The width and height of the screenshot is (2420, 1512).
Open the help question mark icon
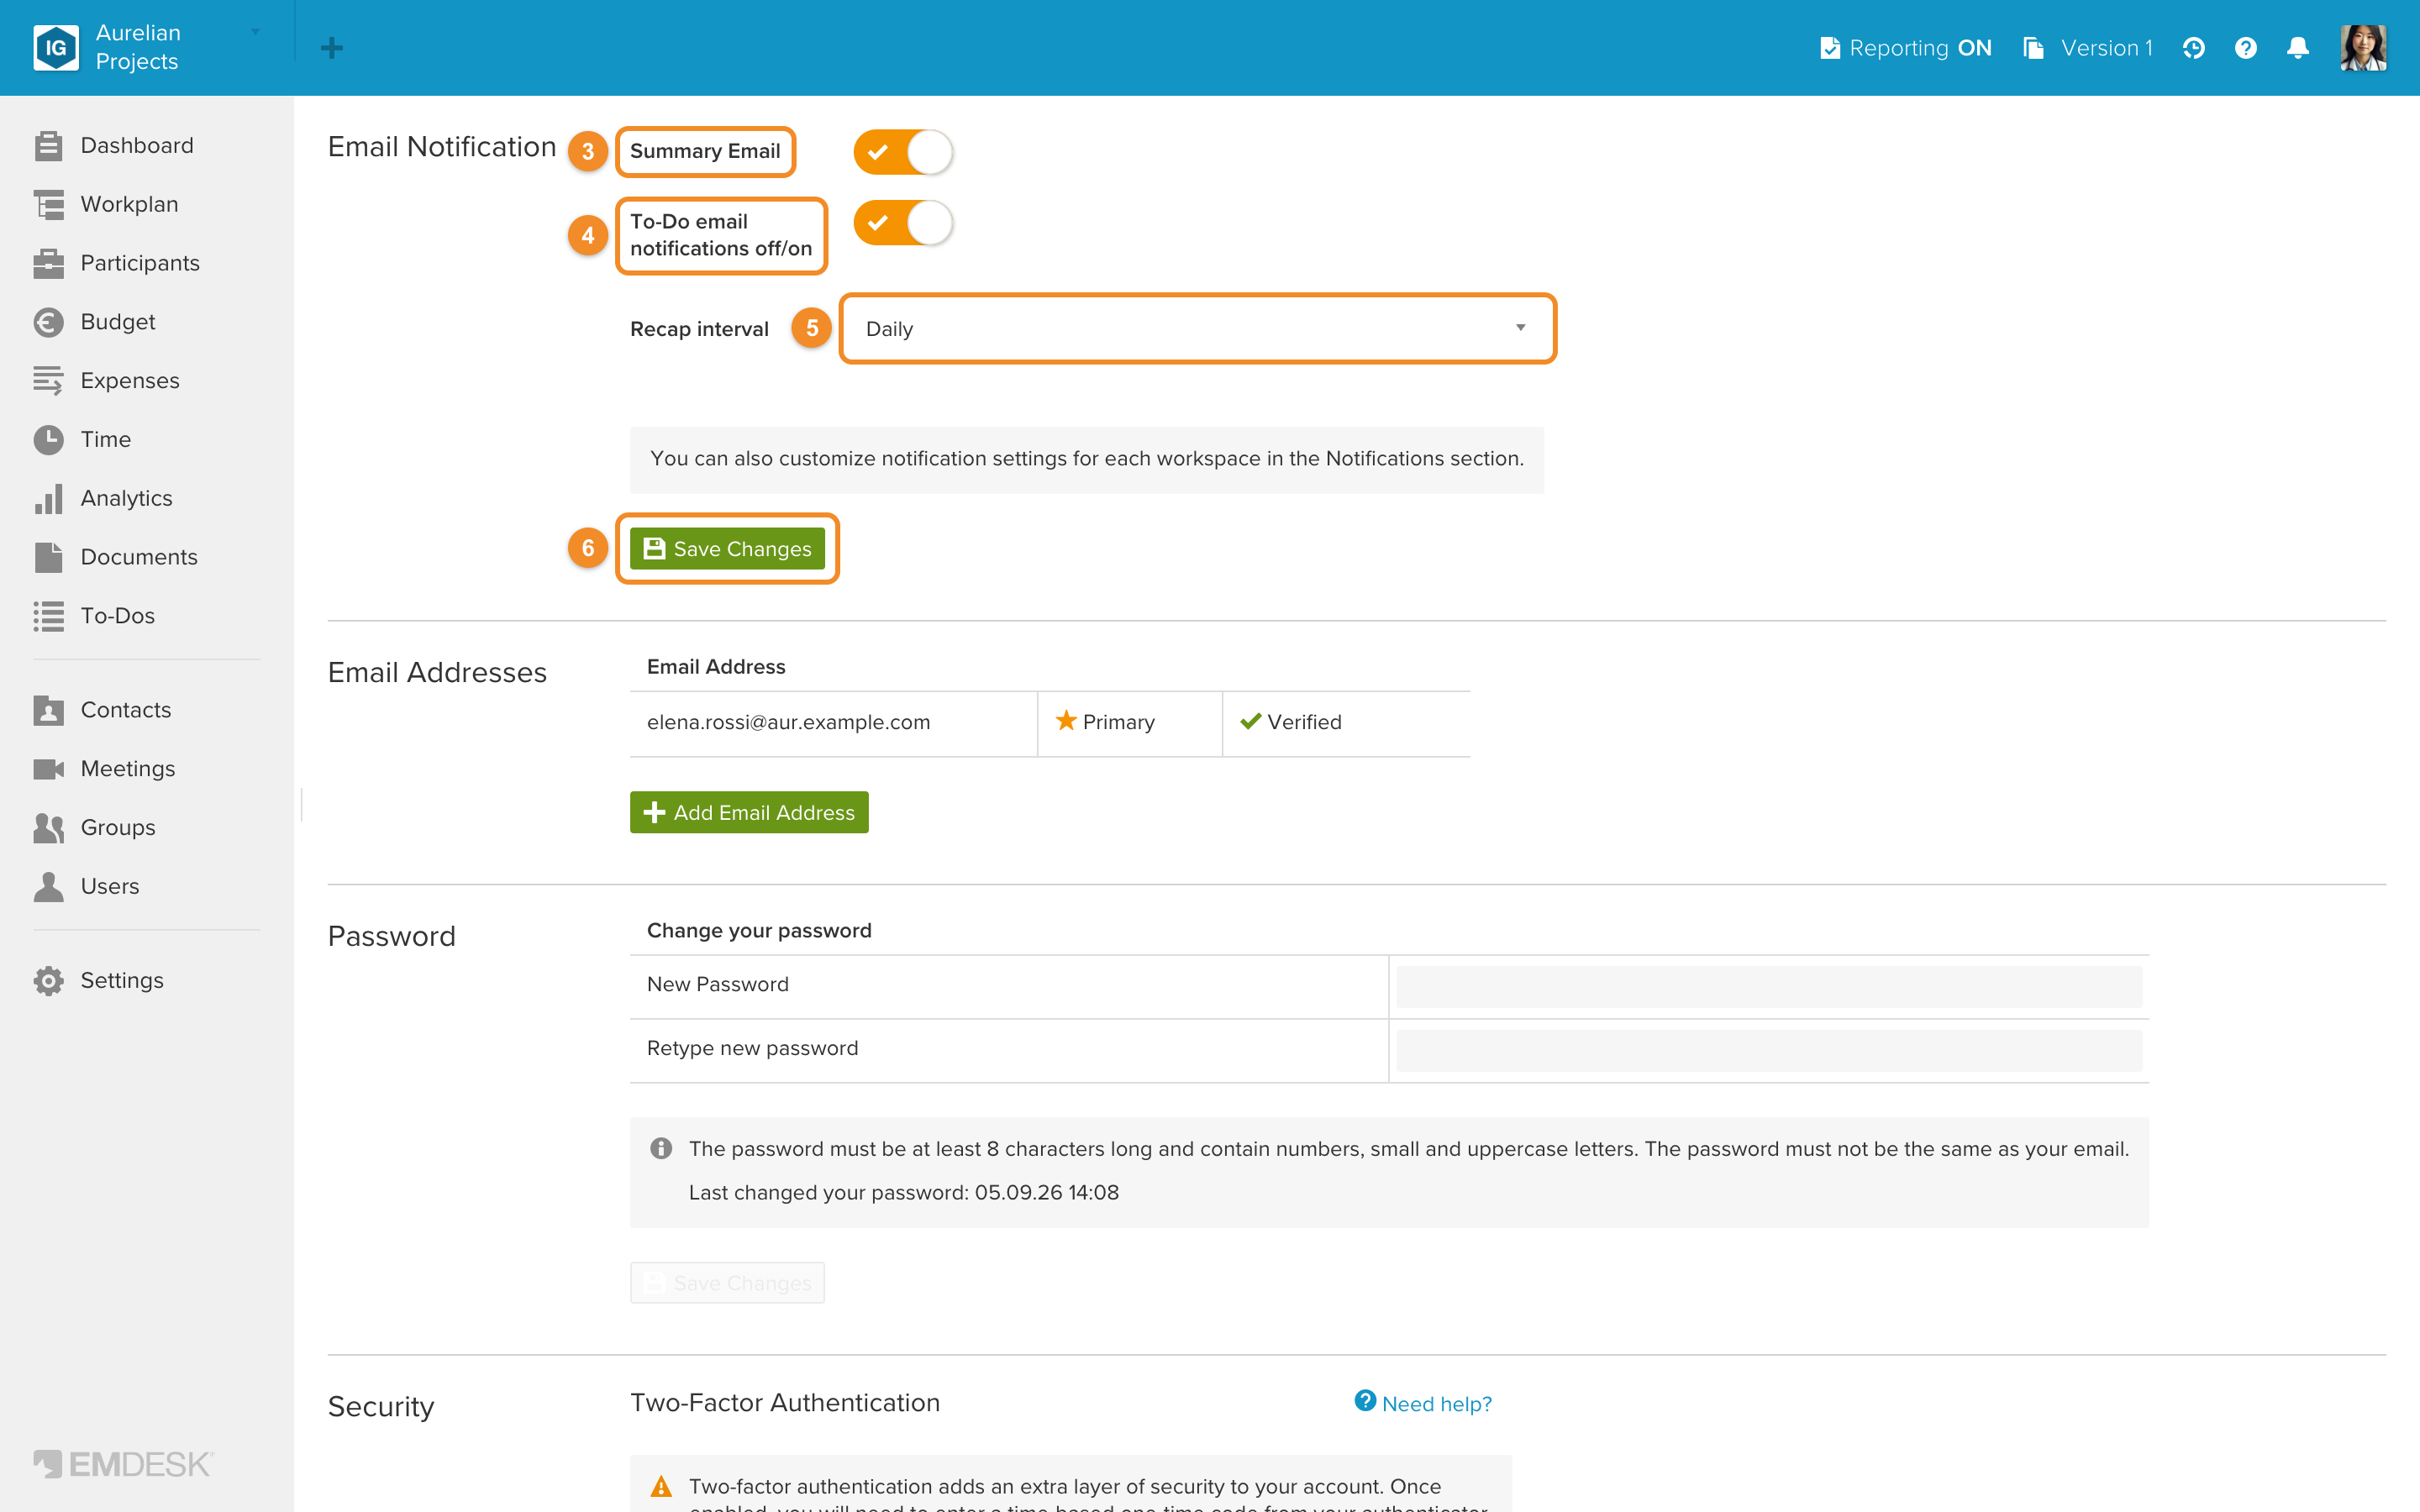point(2245,48)
